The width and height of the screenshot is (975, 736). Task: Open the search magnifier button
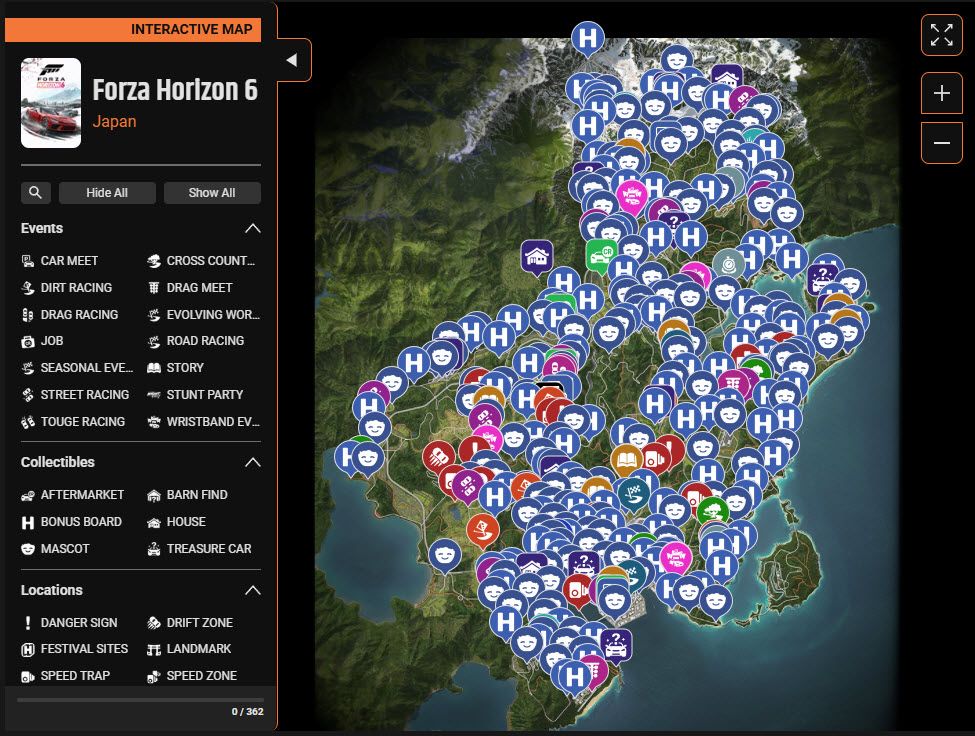(x=35, y=193)
